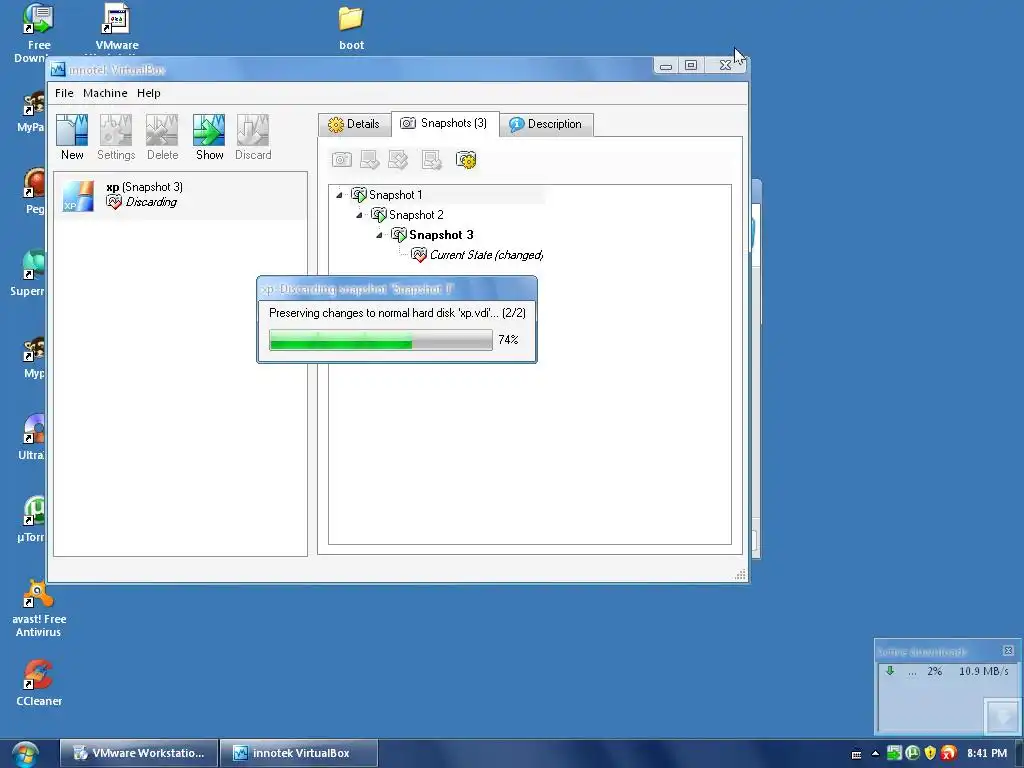Viewport: 1024px width, 768px height.
Task: Click the innotek VirtualBox taskbar button
Action: coord(299,753)
